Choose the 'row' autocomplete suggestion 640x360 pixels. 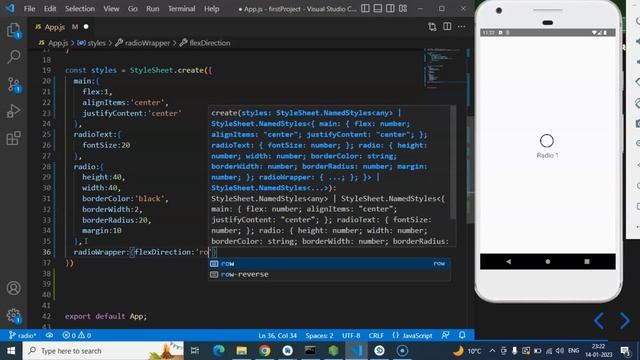pyautogui.click(x=329, y=264)
